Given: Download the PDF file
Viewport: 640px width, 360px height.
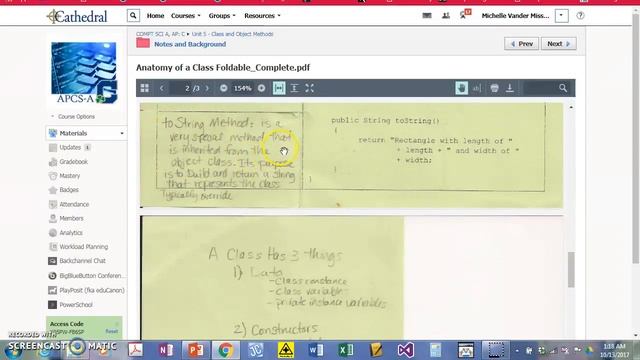Looking at the screenshot, I should coord(509,88).
